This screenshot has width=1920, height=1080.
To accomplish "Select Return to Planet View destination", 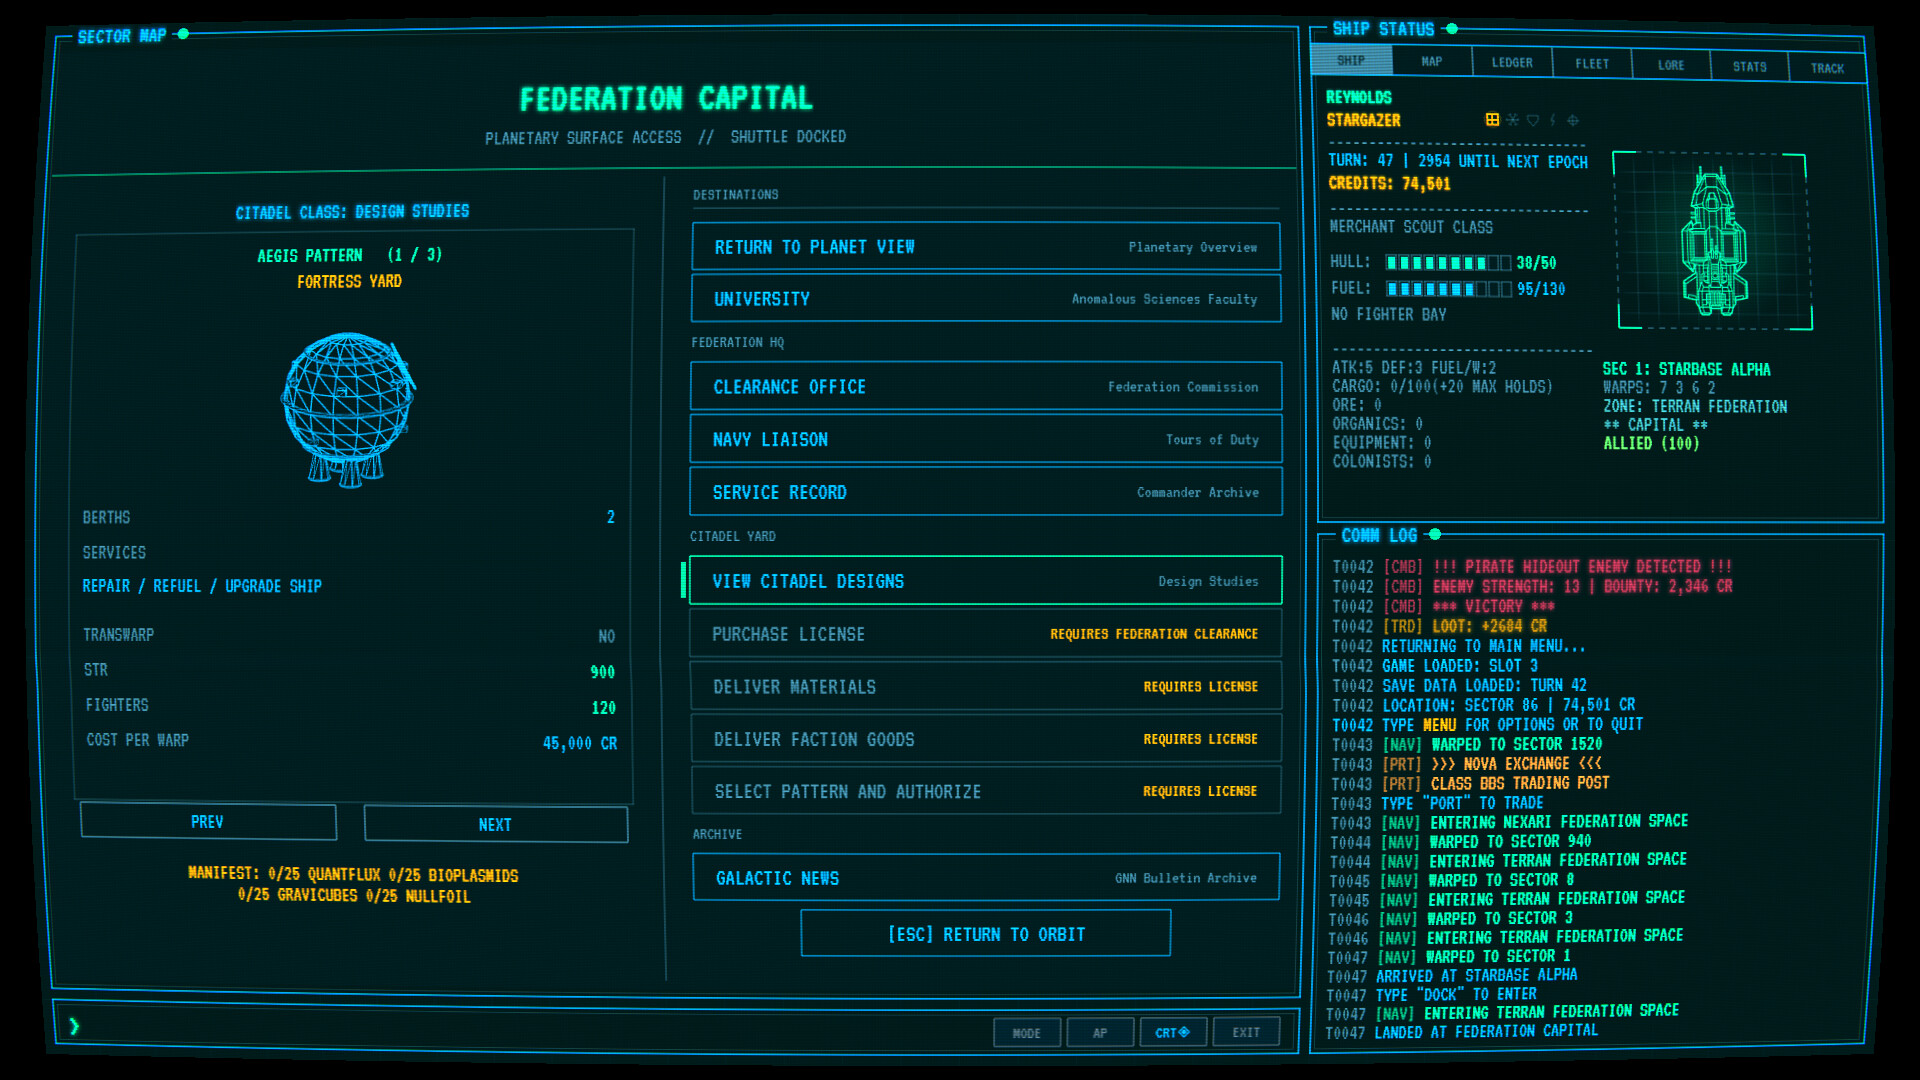I will point(986,247).
